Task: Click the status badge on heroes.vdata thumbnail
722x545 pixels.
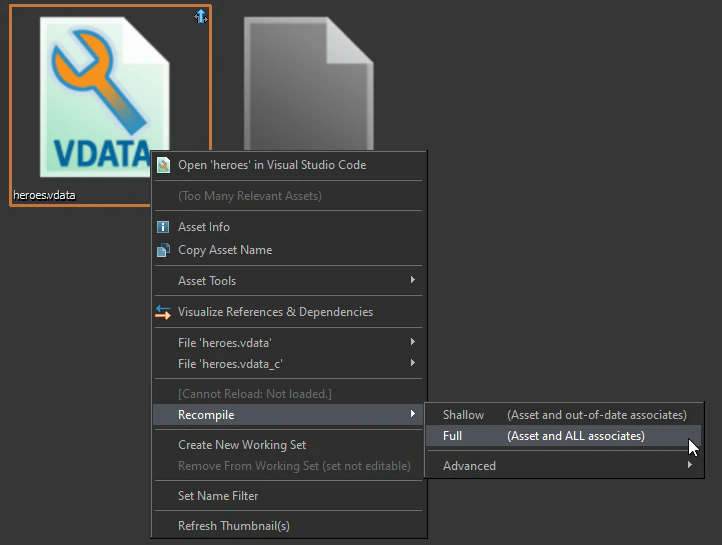Action: [x=200, y=16]
